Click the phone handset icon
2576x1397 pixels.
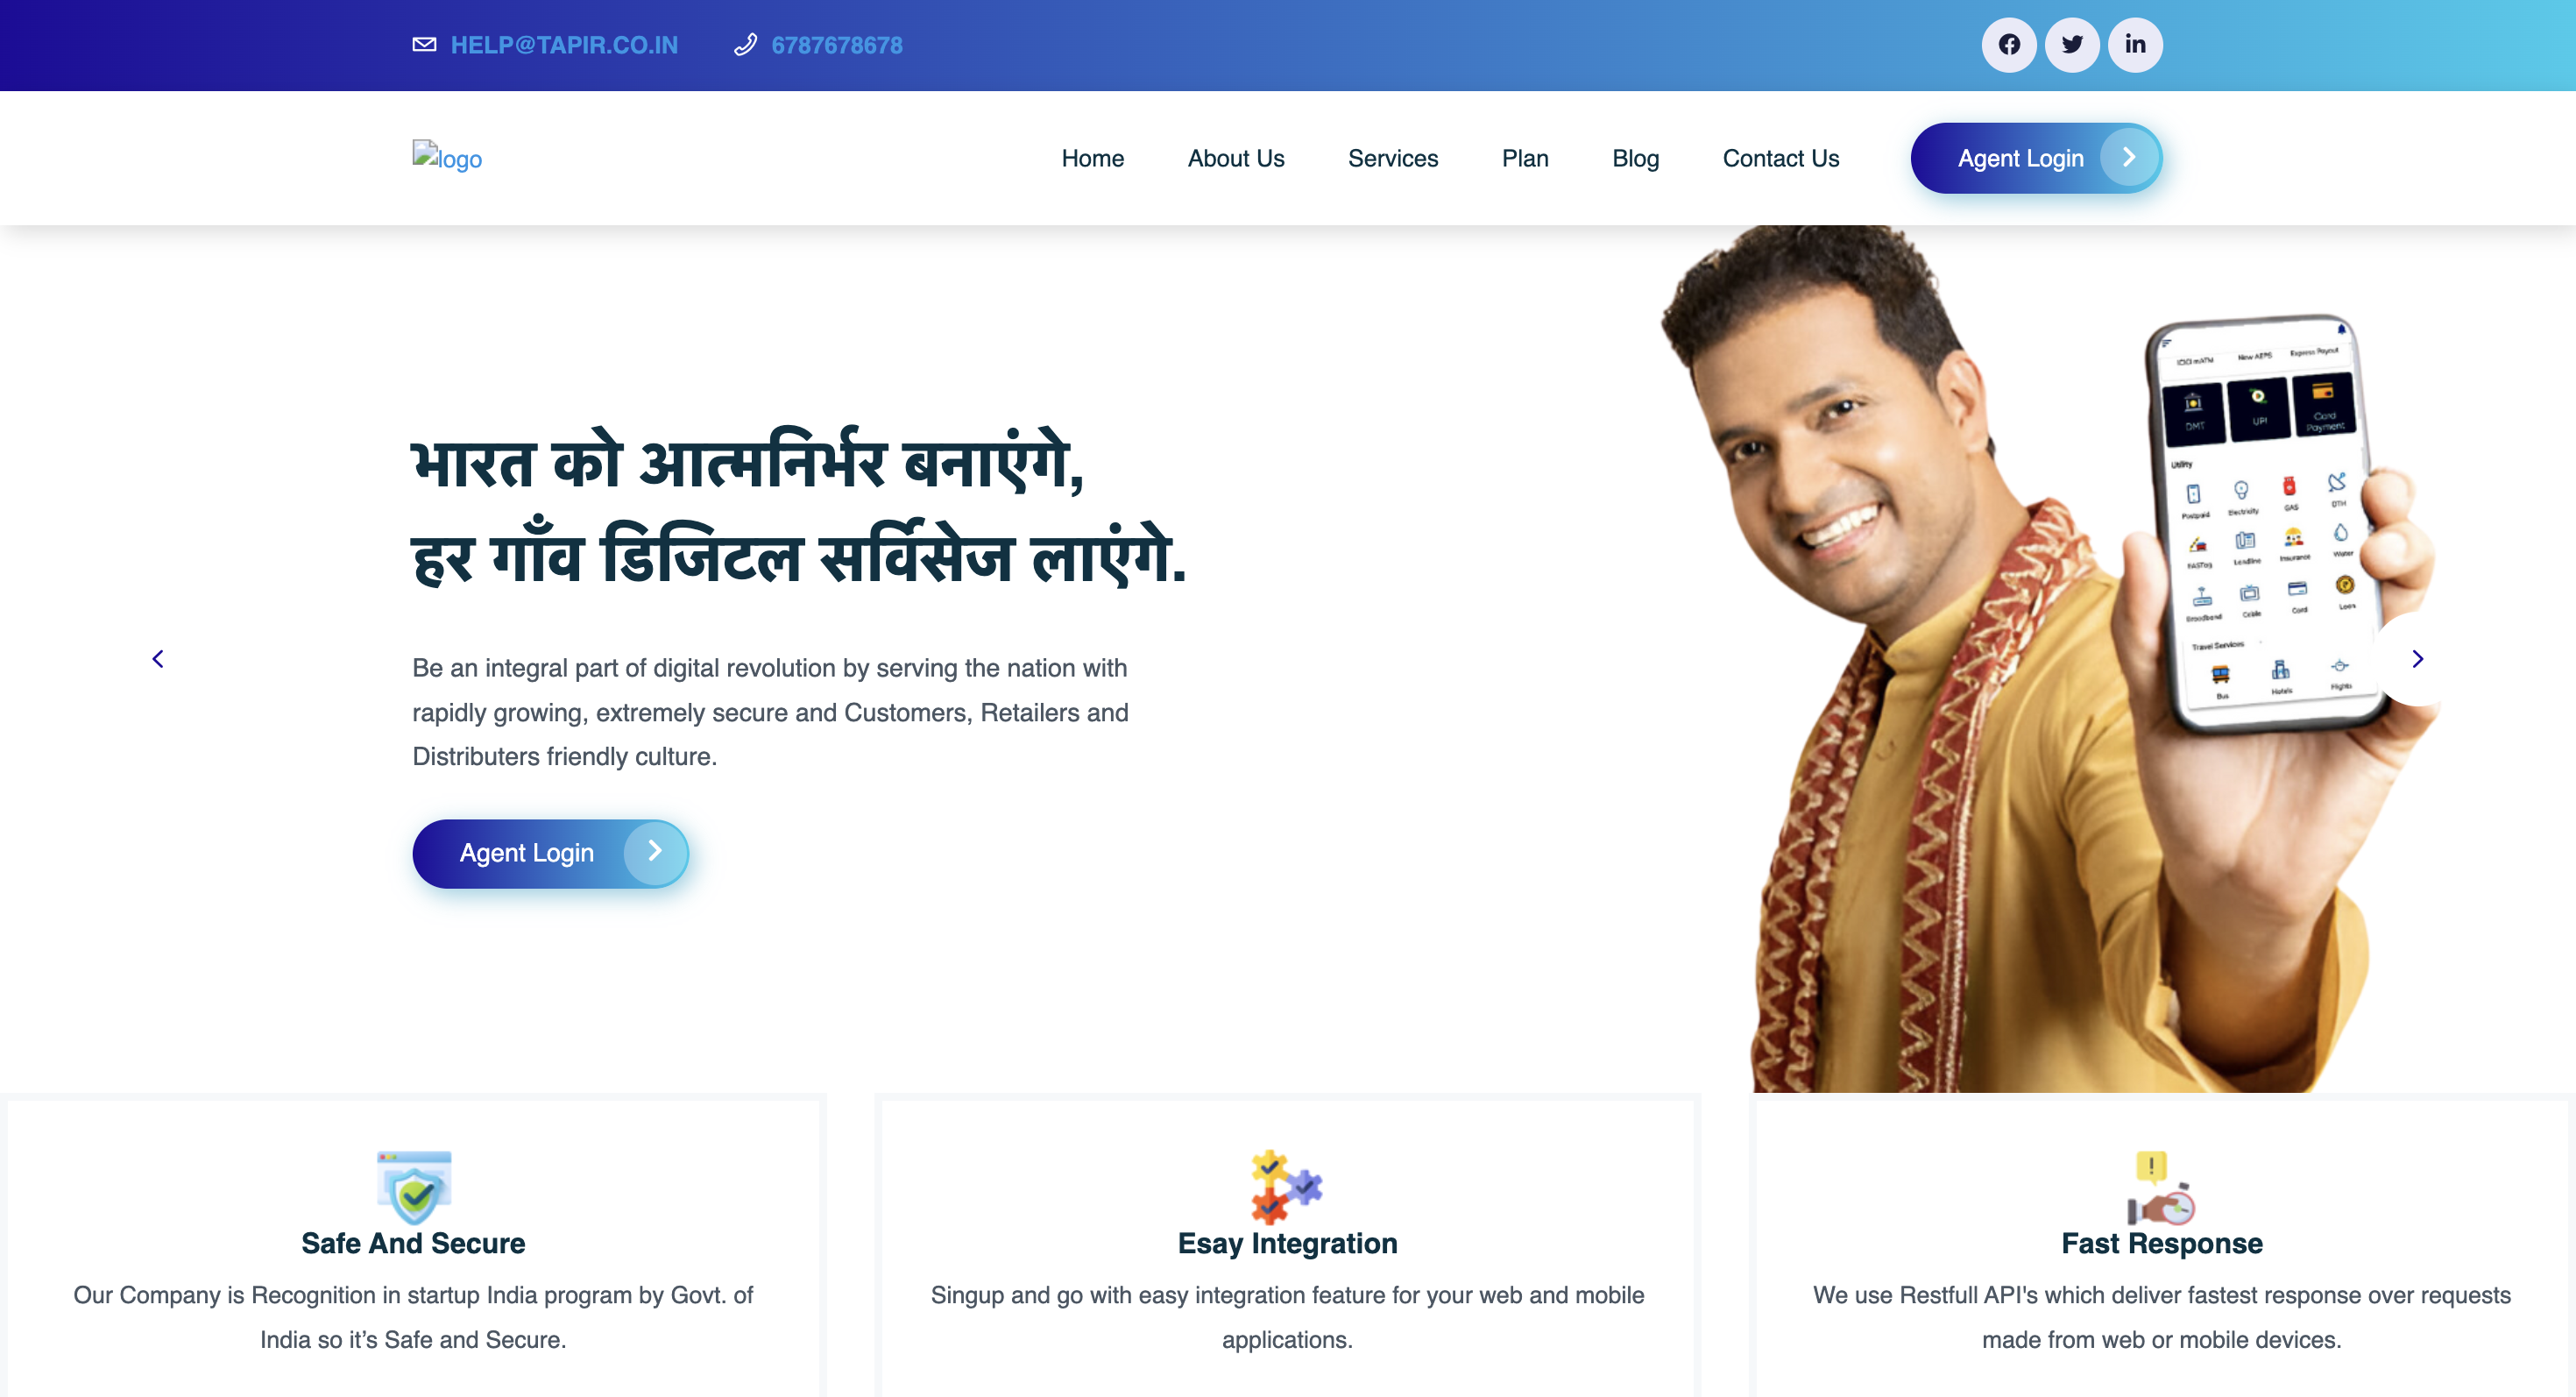pyautogui.click(x=745, y=45)
